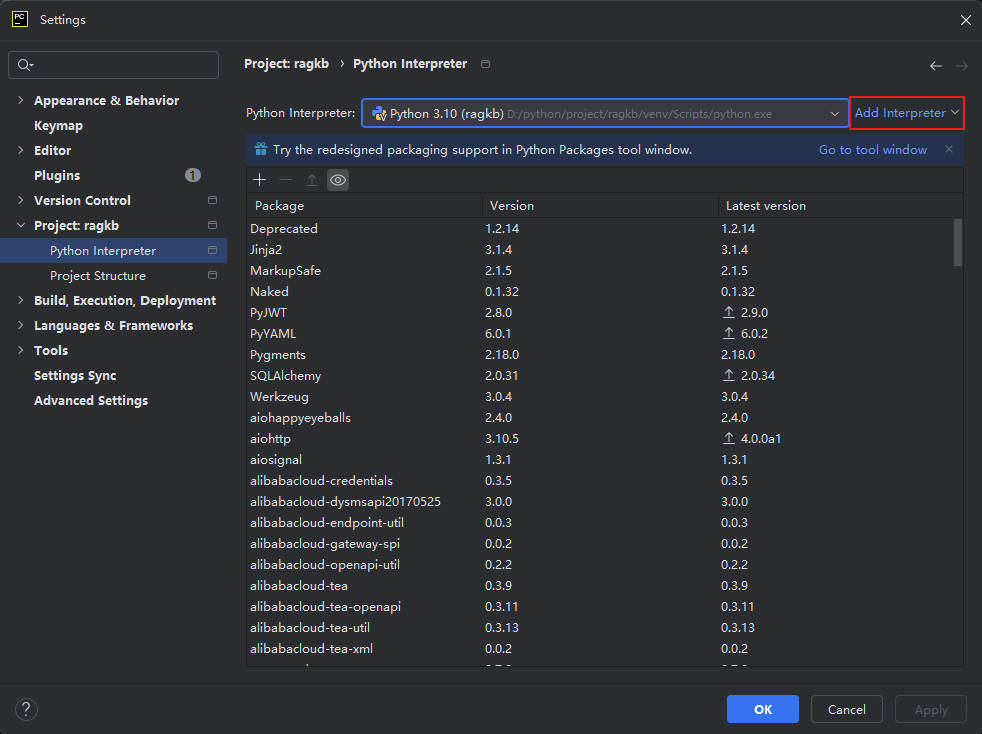
Task: Click the forward navigation arrow
Action: [962, 66]
